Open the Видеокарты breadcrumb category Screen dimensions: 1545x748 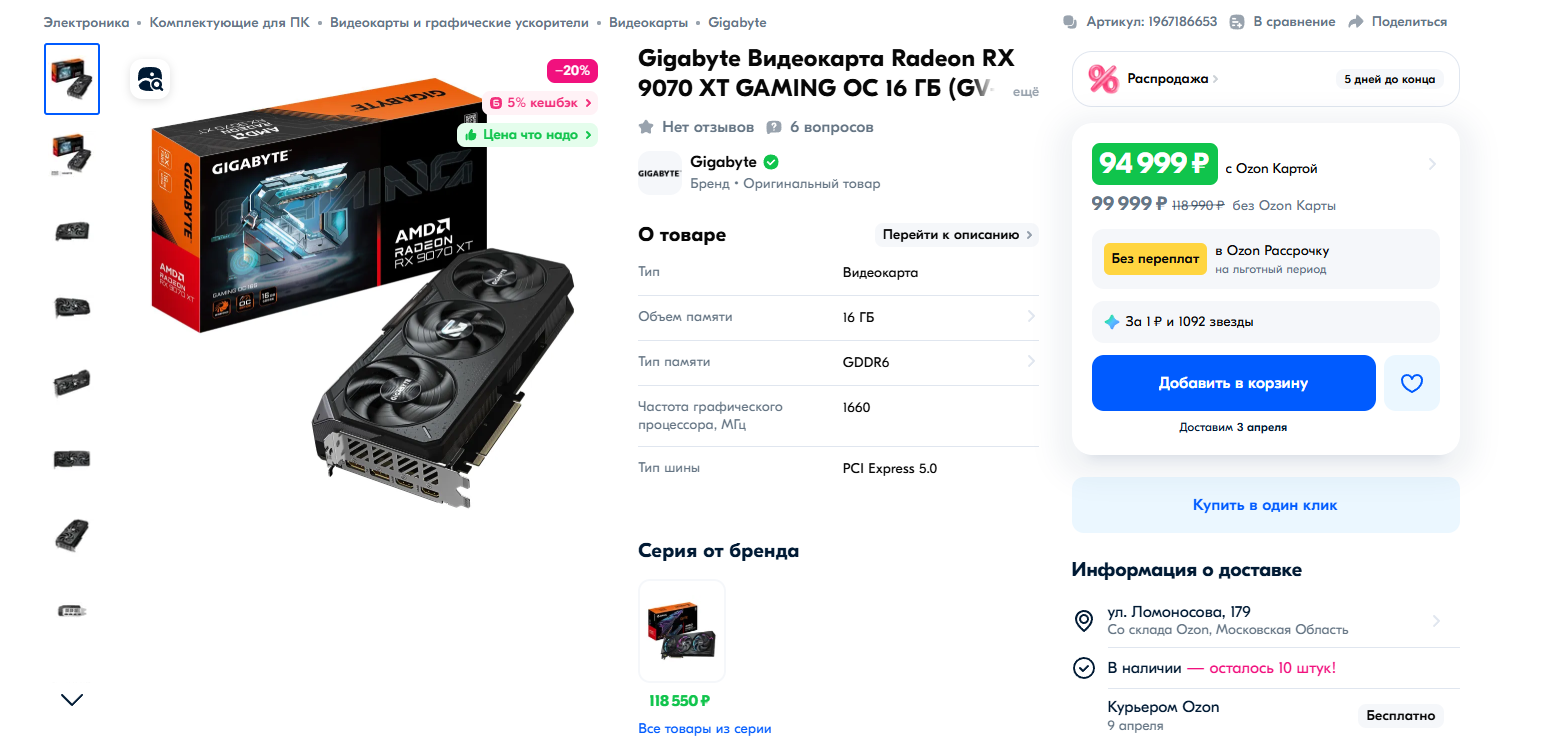coord(648,22)
